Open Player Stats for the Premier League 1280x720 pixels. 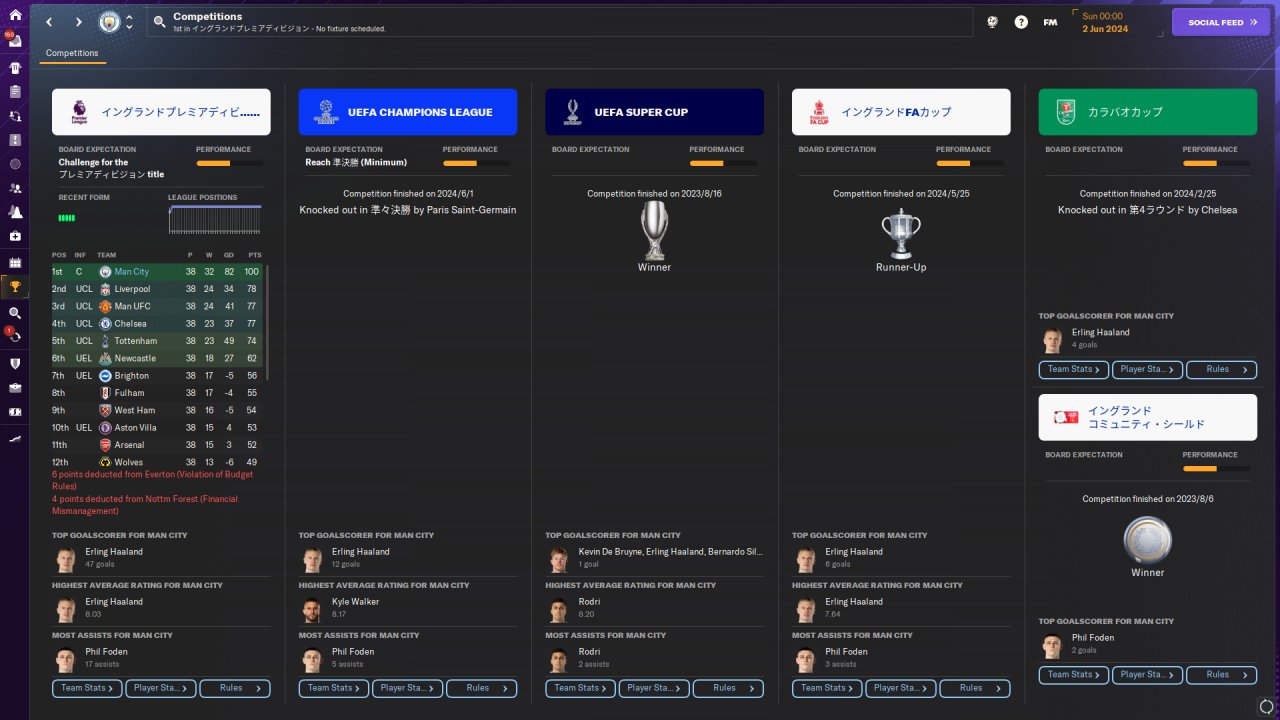(x=161, y=688)
